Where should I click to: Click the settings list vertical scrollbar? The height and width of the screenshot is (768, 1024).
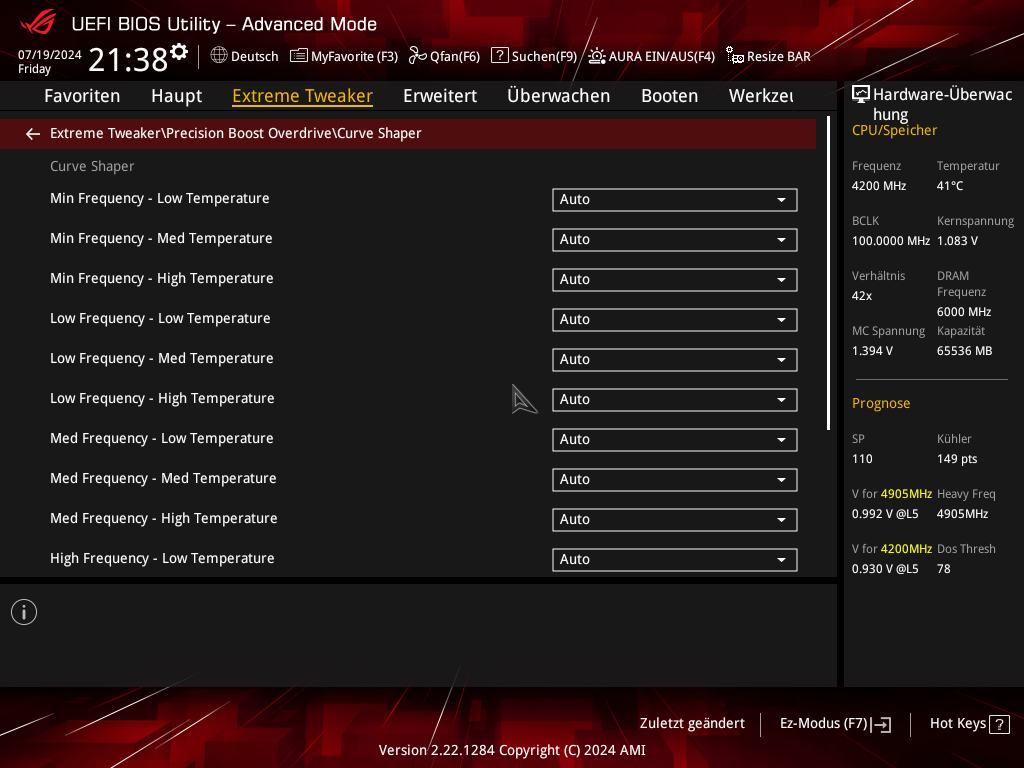click(829, 273)
